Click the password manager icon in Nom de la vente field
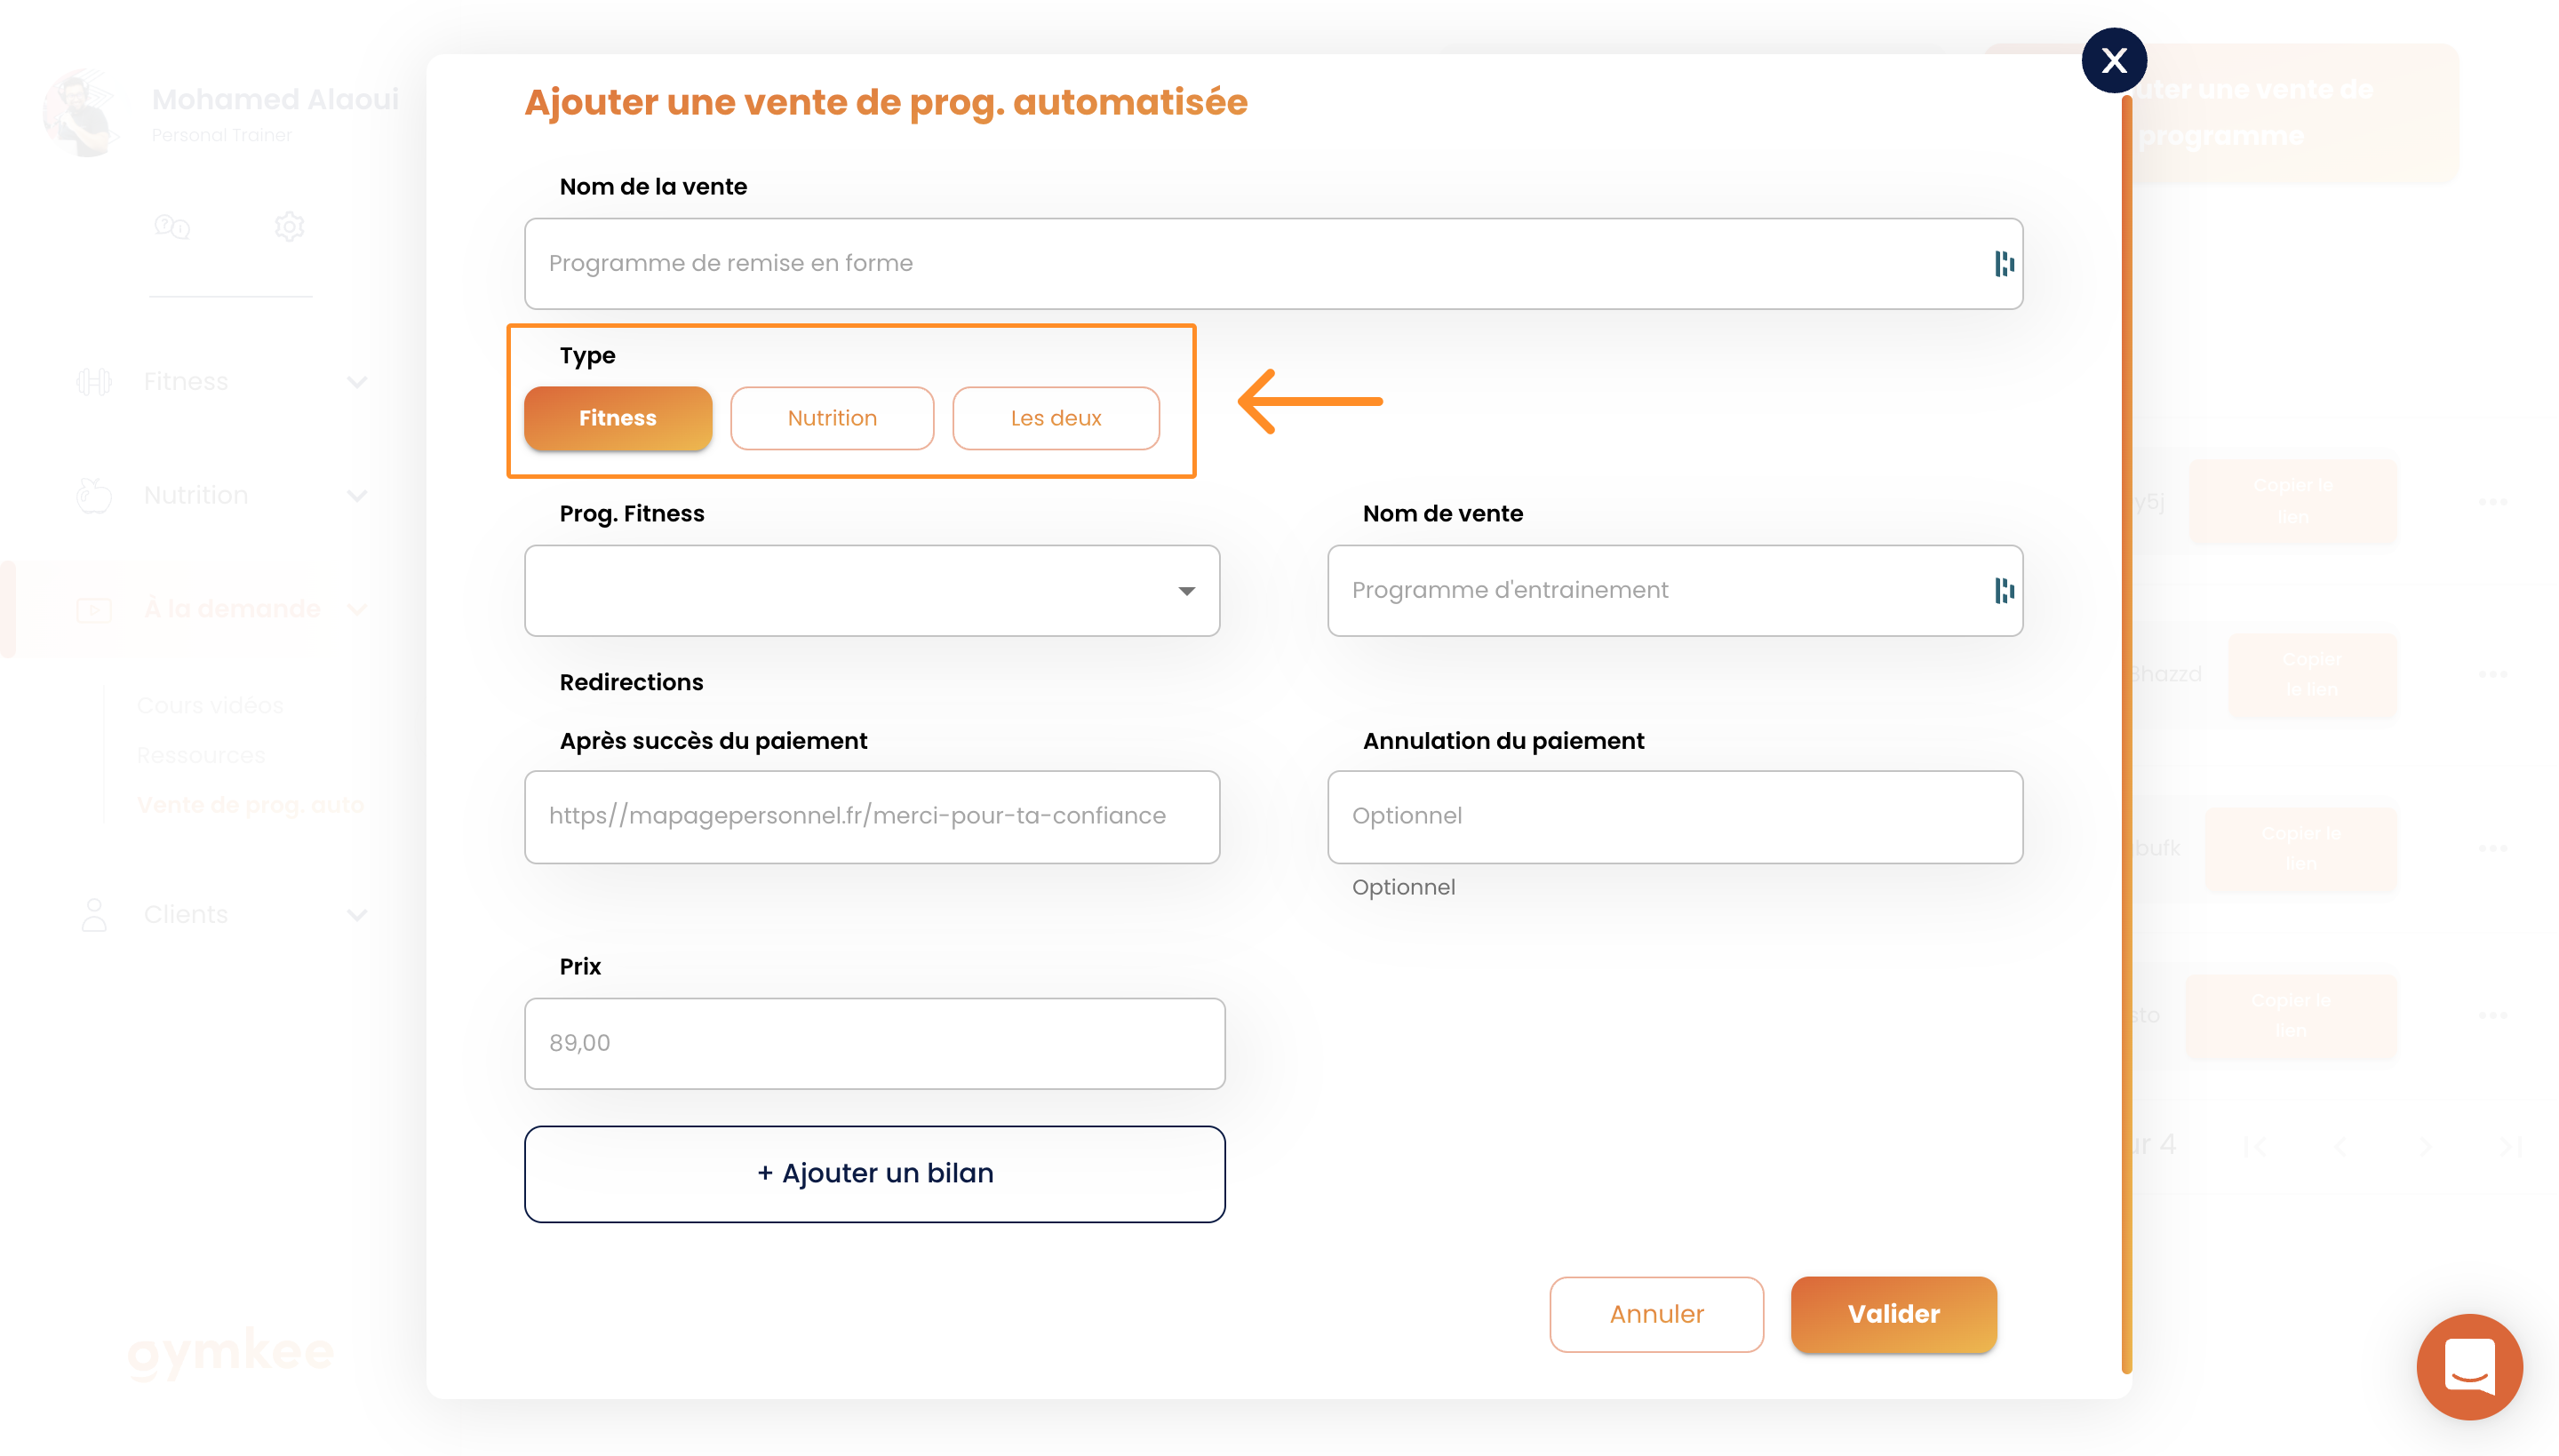The image size is (2559, 1456). click(x=2003, y=264)
